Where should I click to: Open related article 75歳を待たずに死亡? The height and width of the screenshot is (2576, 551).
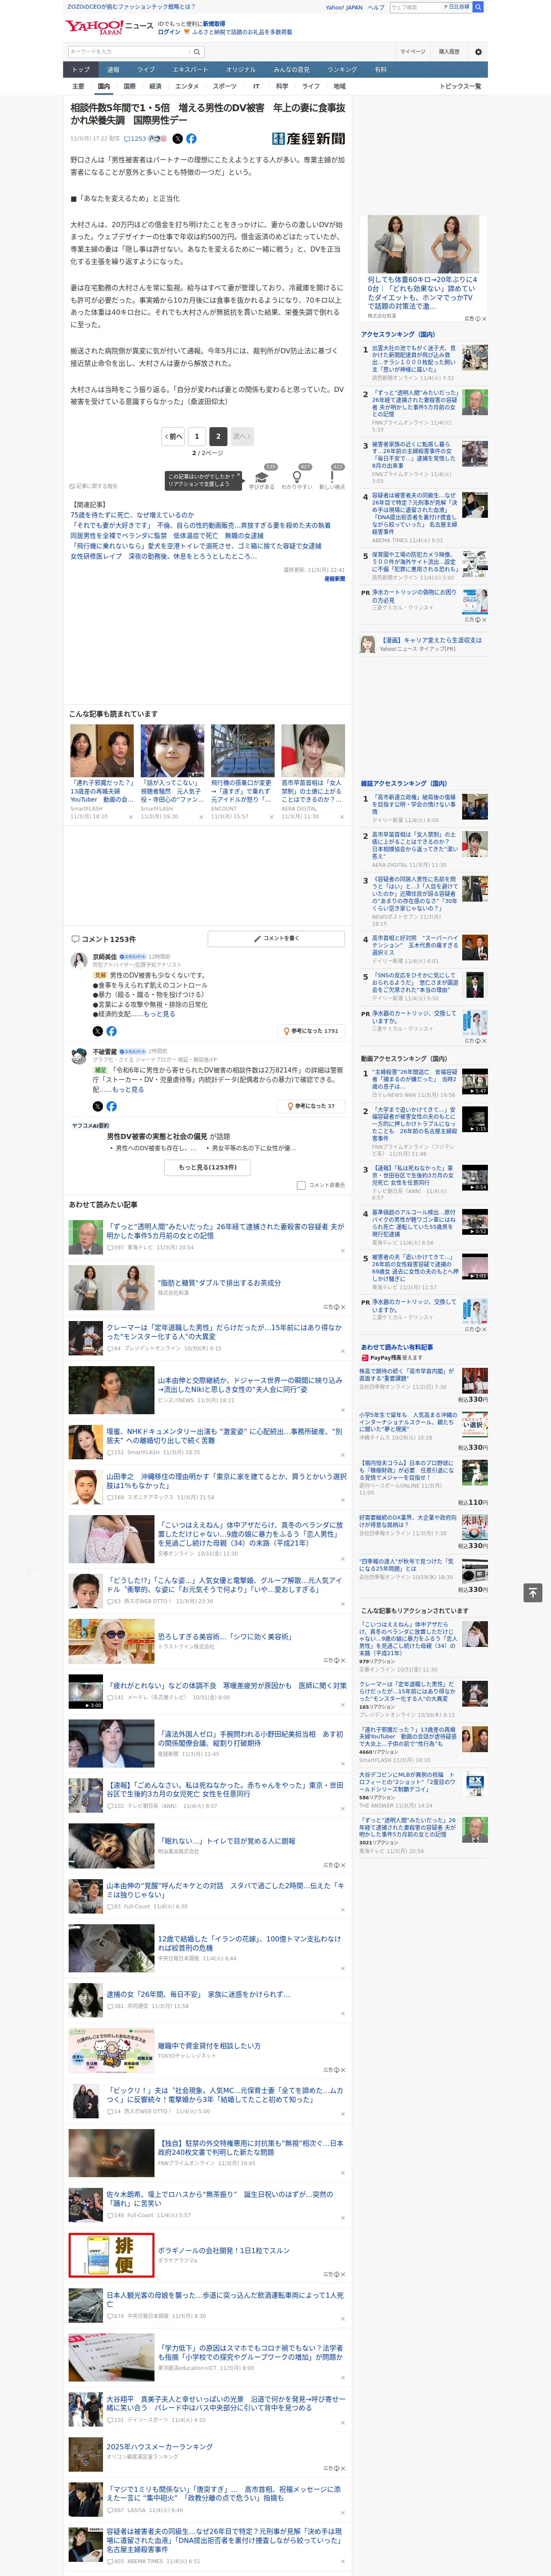(x=132, y=515)
